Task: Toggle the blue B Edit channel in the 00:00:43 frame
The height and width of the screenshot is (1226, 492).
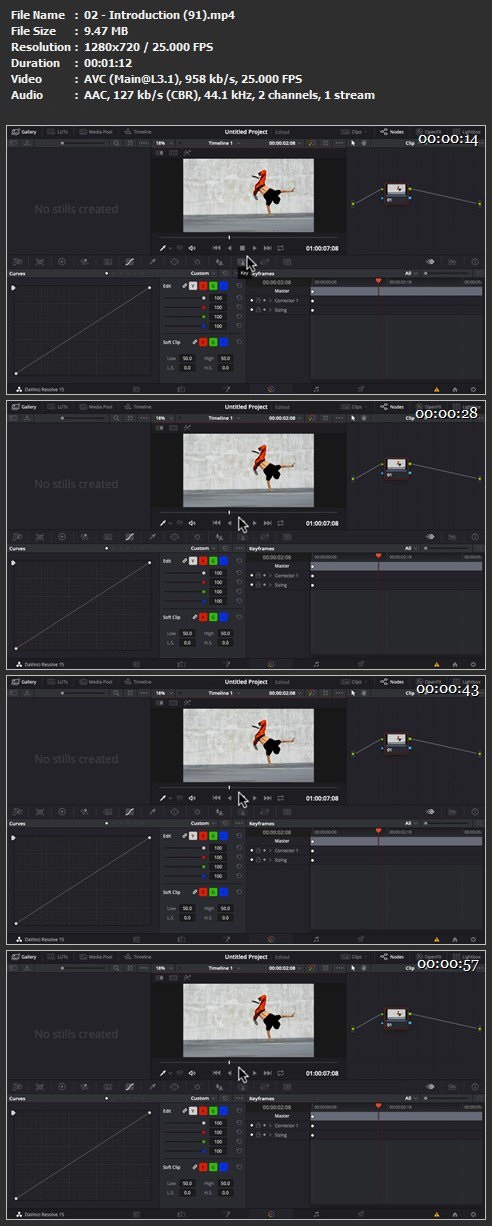Action: click(x=225, y=836)
